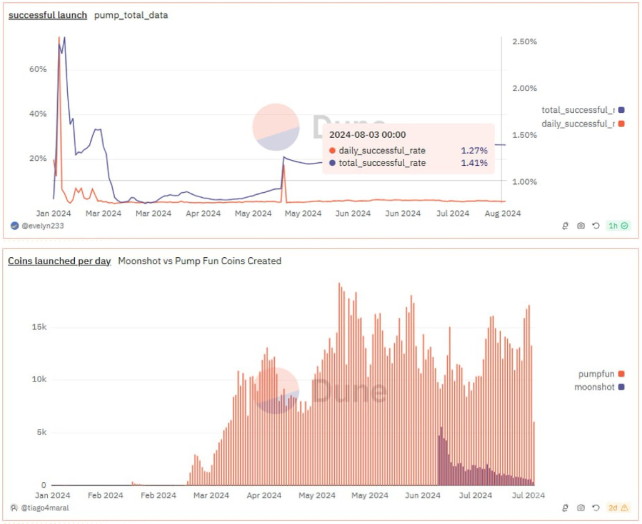Click the verified avatar beside @evelyn233
Image resolution: width=642 pixels, height=524 pixels.
(14, 226)
